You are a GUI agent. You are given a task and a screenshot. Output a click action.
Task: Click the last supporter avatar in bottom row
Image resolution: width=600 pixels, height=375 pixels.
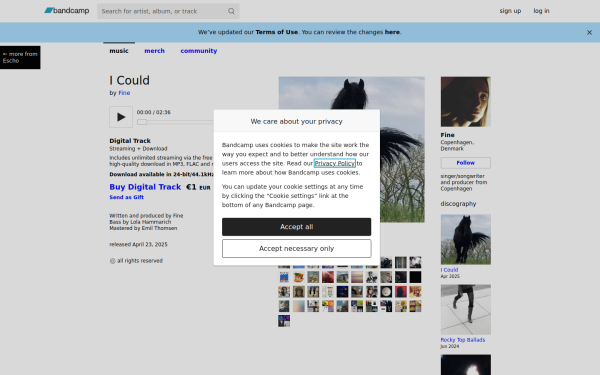tap(284, 321)
